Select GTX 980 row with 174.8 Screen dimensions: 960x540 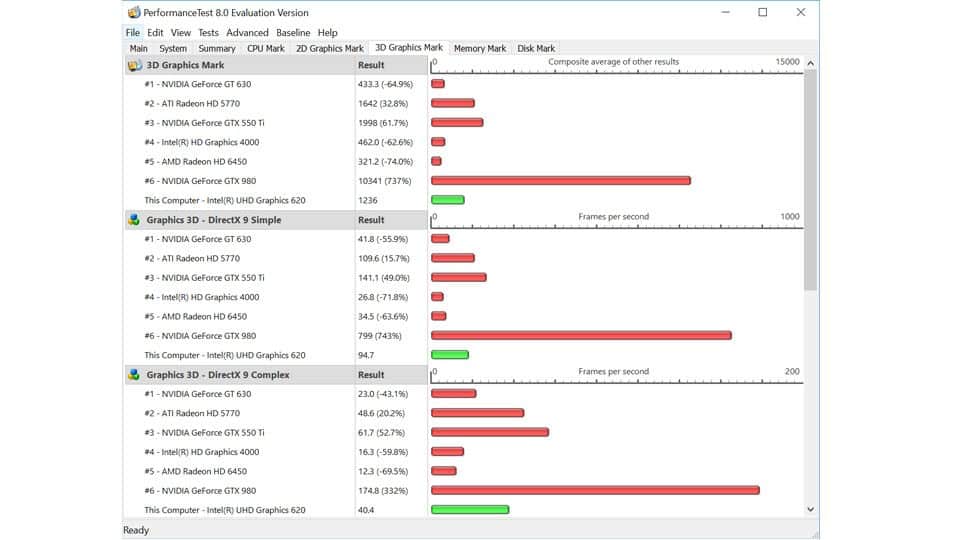(463, 490)
